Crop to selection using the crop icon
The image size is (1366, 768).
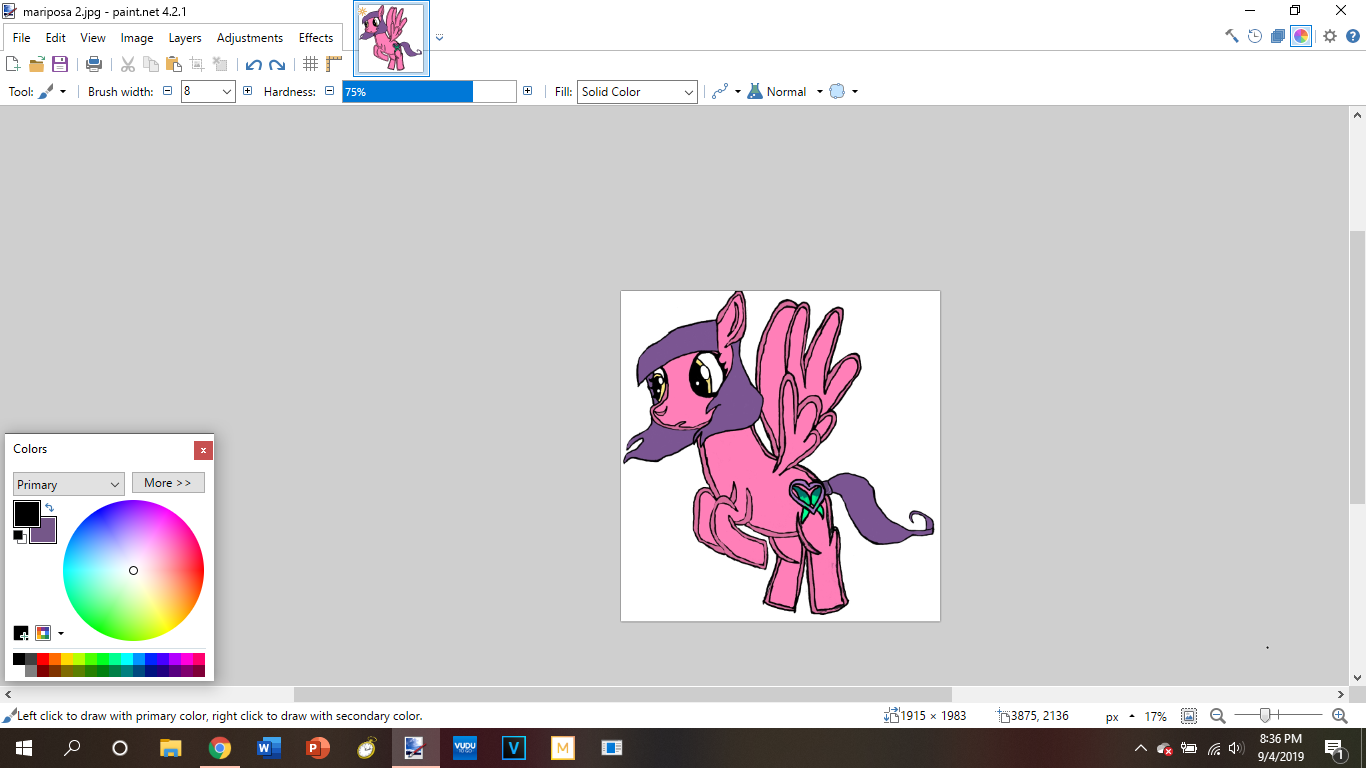(197, 64)
